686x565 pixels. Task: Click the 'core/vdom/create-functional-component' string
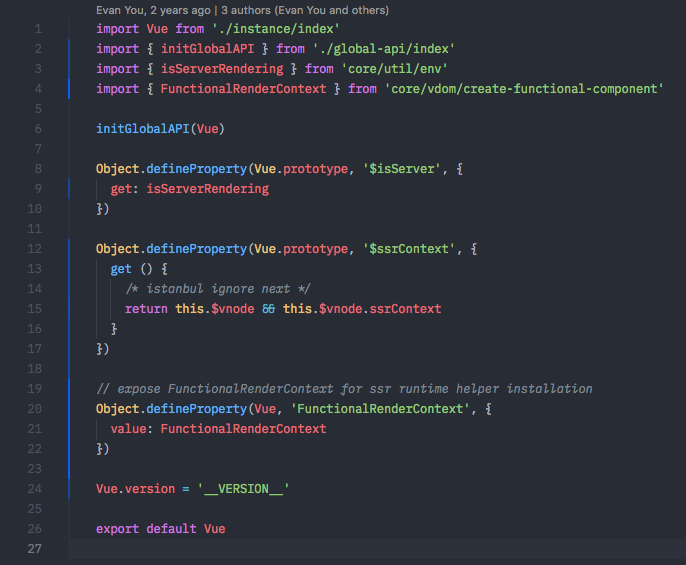[x=524, y=89]
